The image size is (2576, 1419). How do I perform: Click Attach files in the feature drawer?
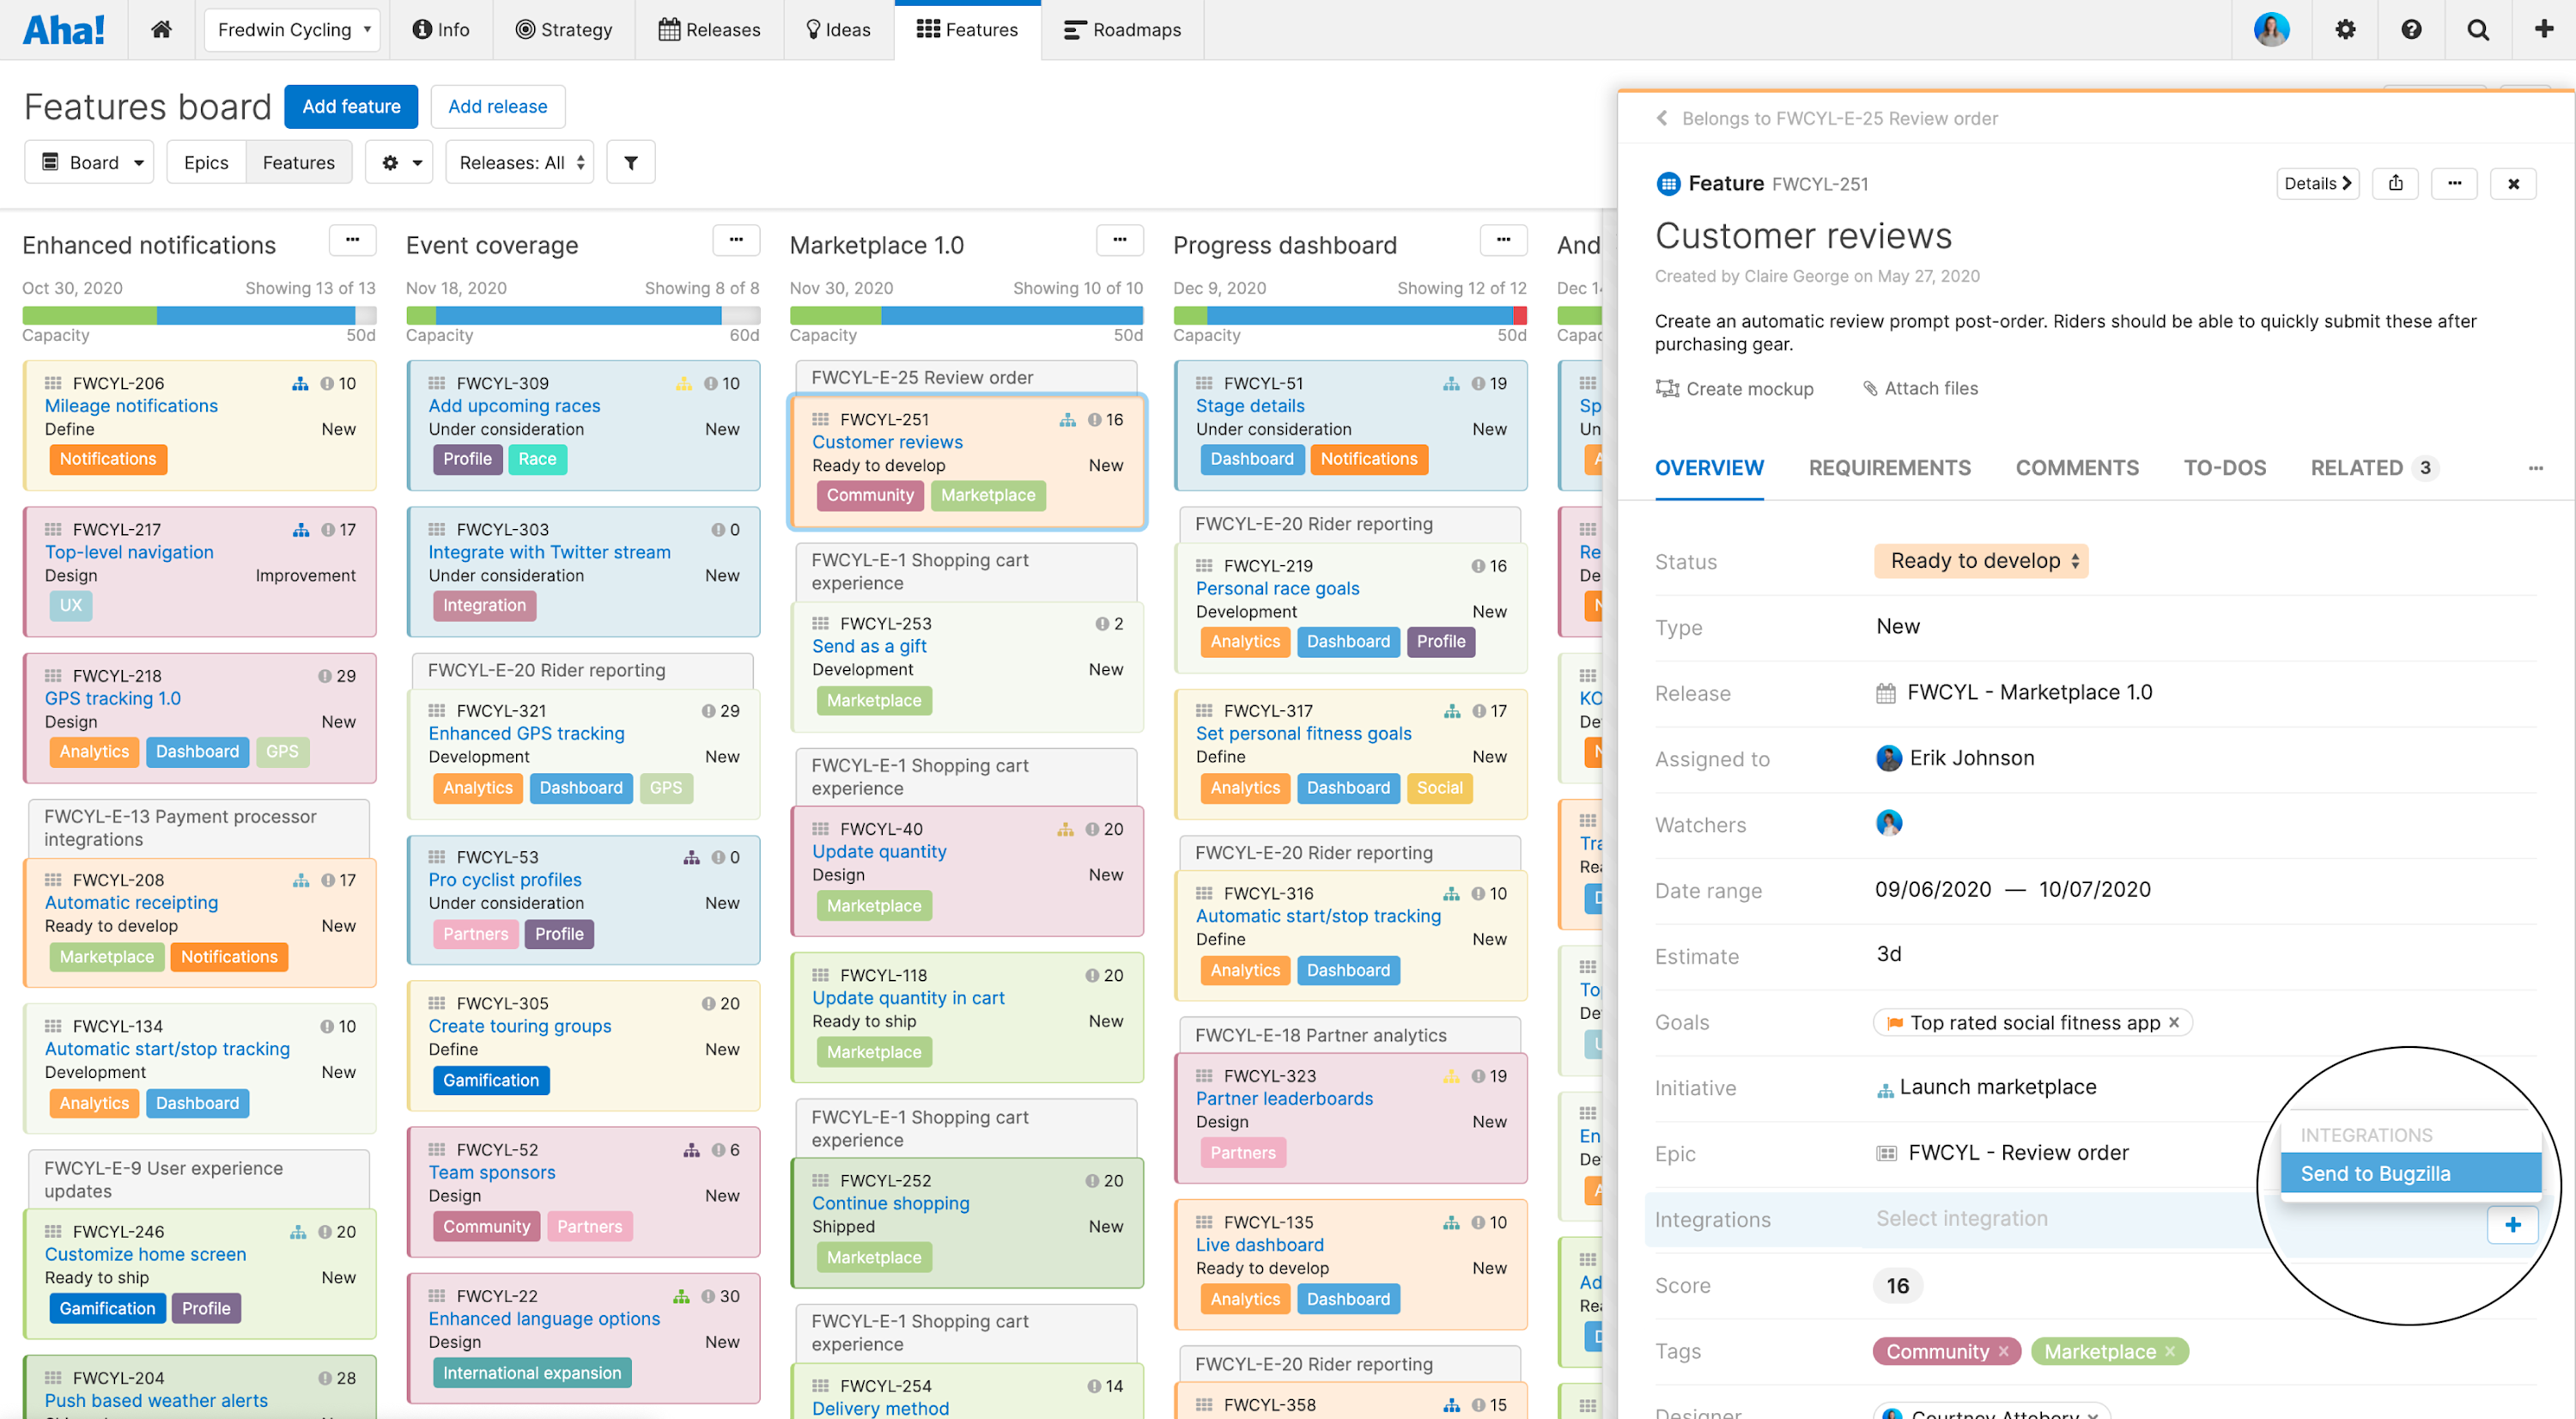(x=1920, y=388)
